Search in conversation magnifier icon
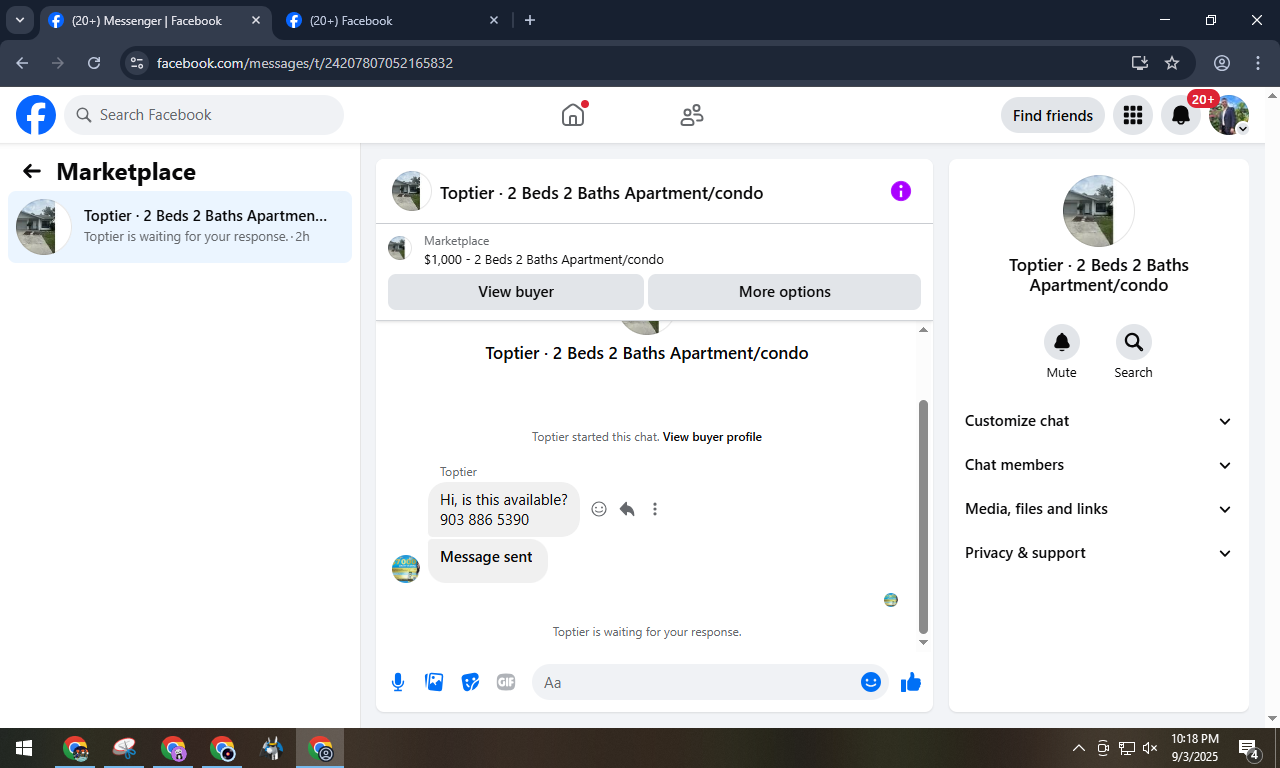Viewport: 1280px width, 768px height. pos(1134,342)
